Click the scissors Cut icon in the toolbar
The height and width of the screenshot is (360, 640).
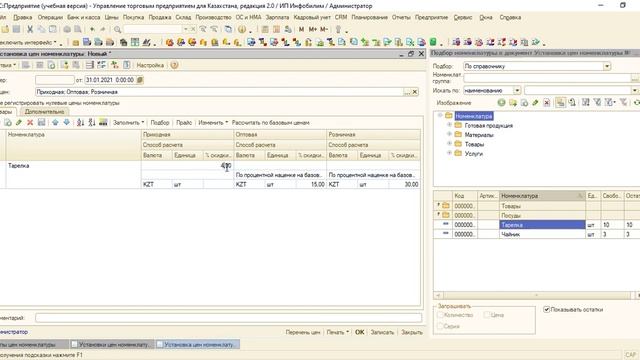point(30,29)
